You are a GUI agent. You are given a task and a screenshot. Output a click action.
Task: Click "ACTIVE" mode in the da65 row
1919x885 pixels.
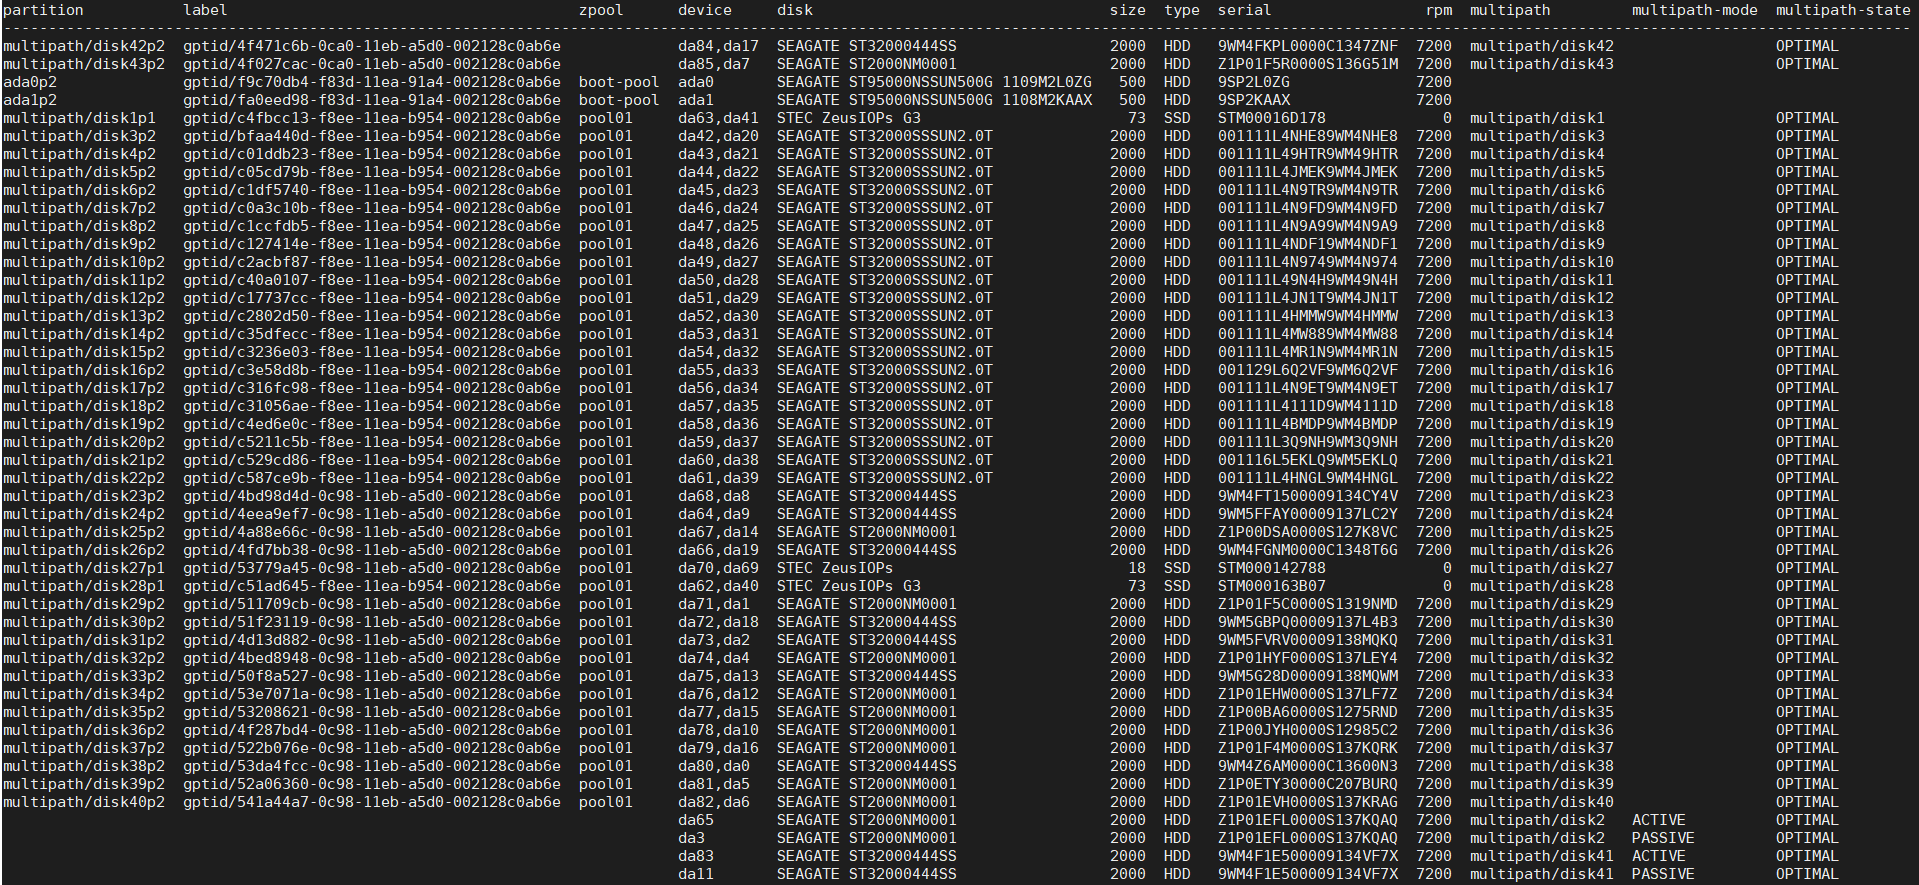(1659, 820)
